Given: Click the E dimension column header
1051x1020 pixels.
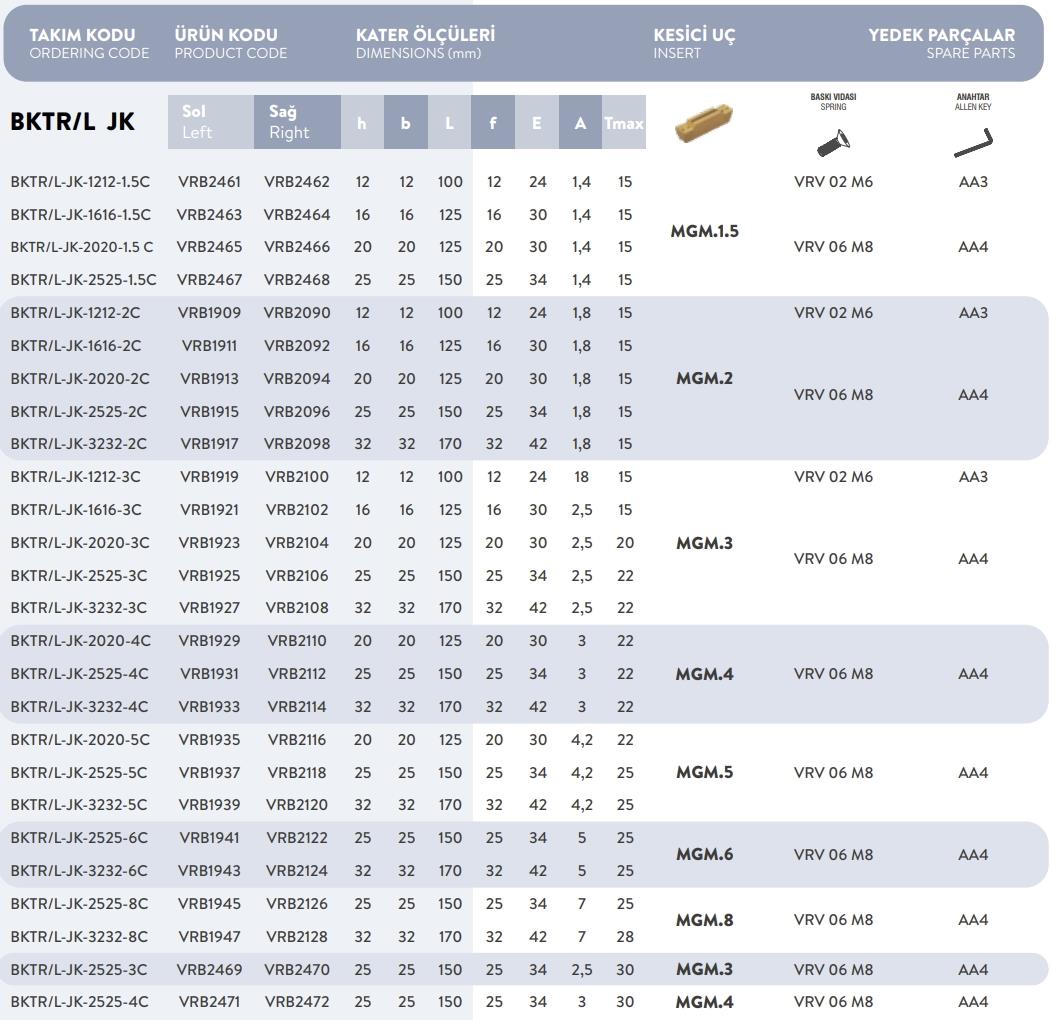Looking at the screenshot, I should (537, 122).
